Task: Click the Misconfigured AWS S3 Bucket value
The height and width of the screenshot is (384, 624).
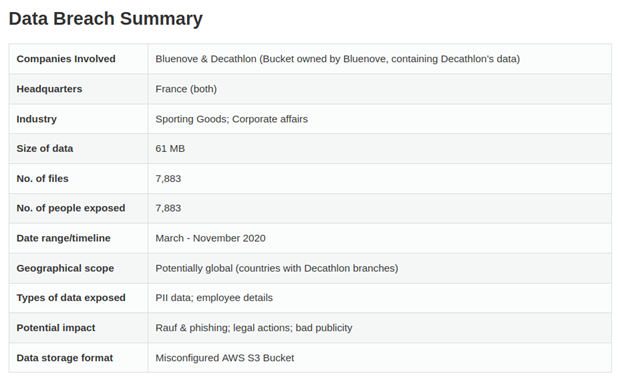Action: (224, 358)
